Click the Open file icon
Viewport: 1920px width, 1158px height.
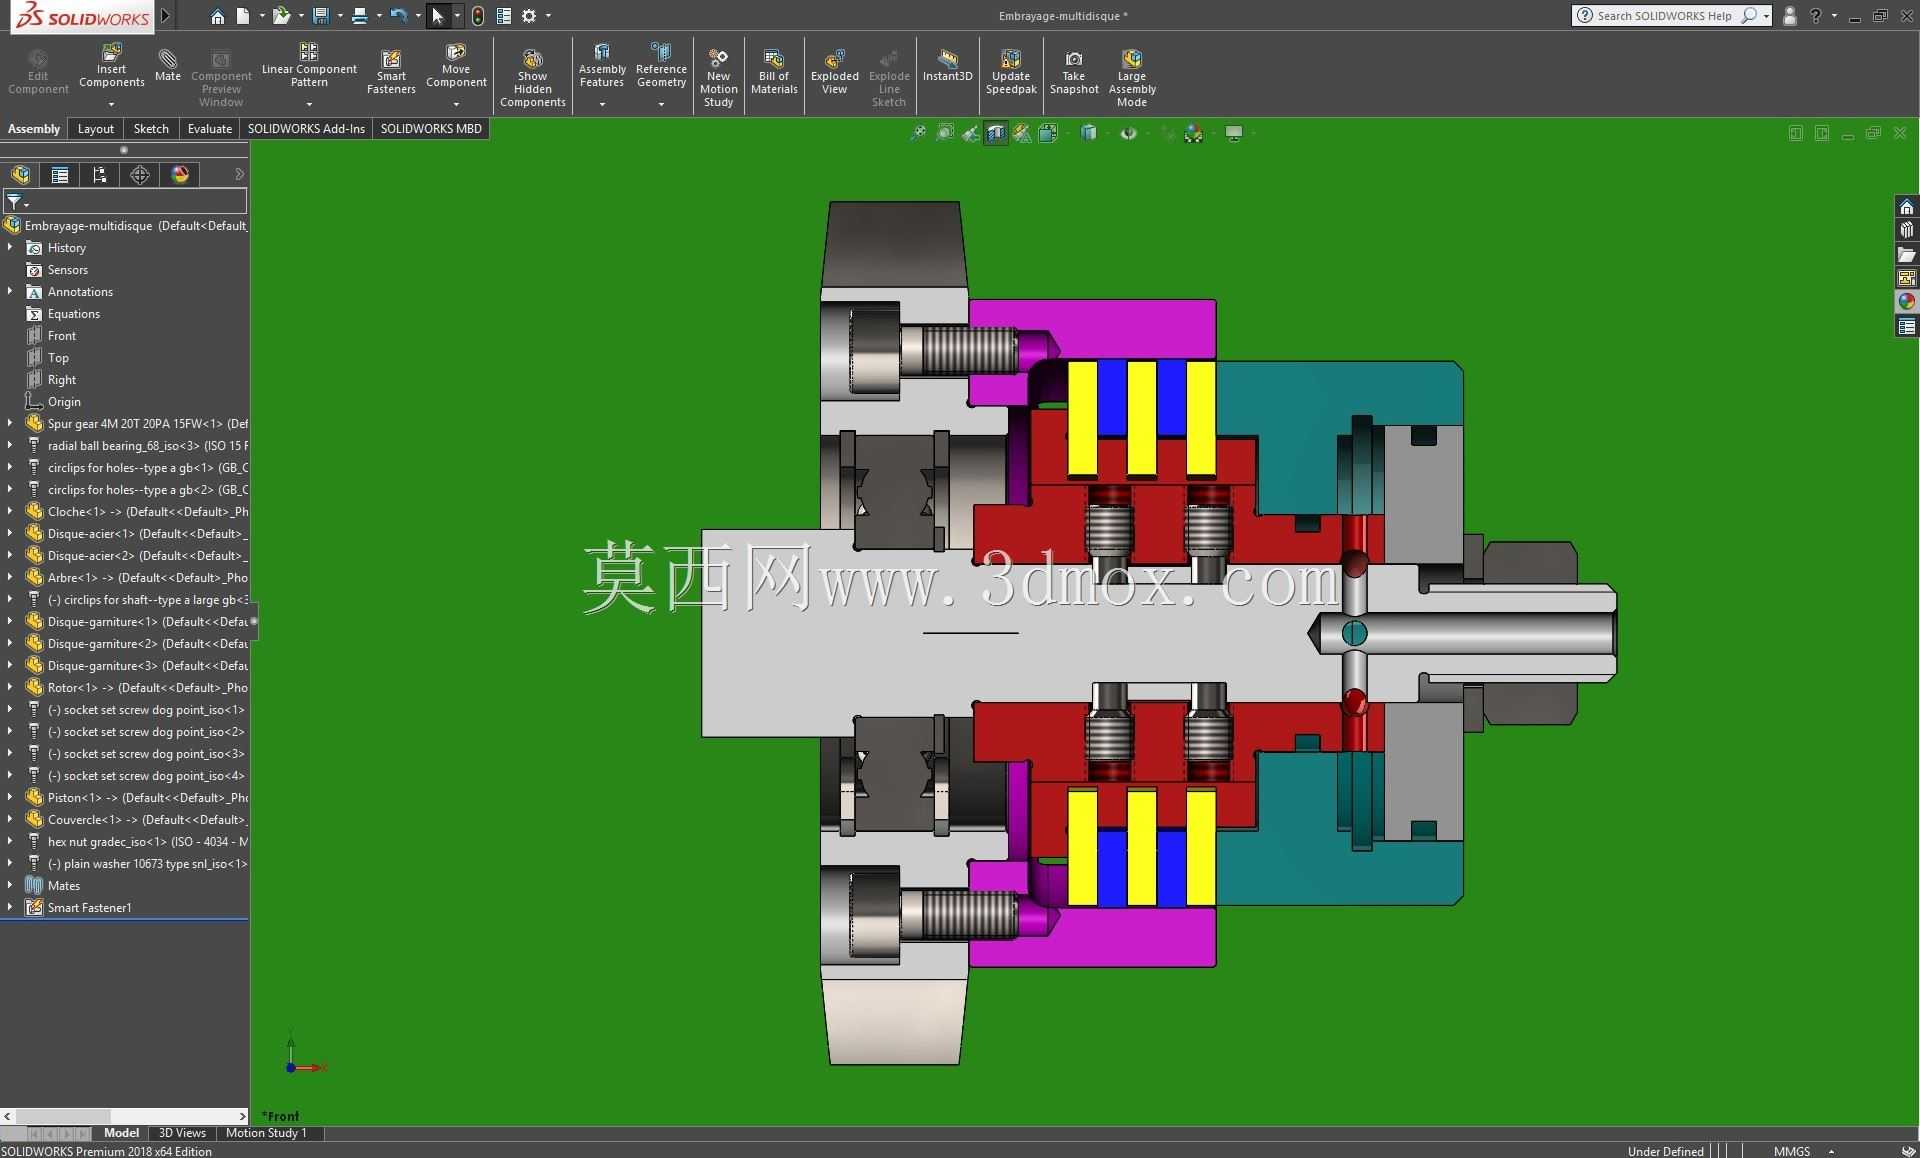coord(282,16)
